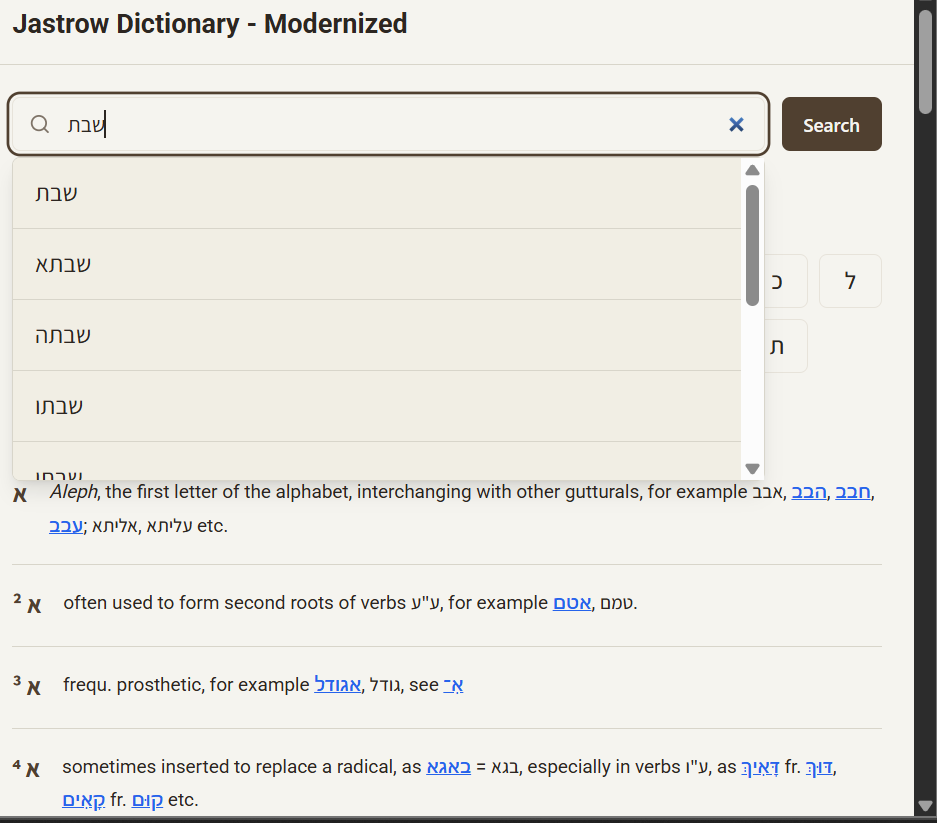Open the דּוּךְ link
This screenshot has width=937, height=823.
pyautogui.click(x=819, y=767)
